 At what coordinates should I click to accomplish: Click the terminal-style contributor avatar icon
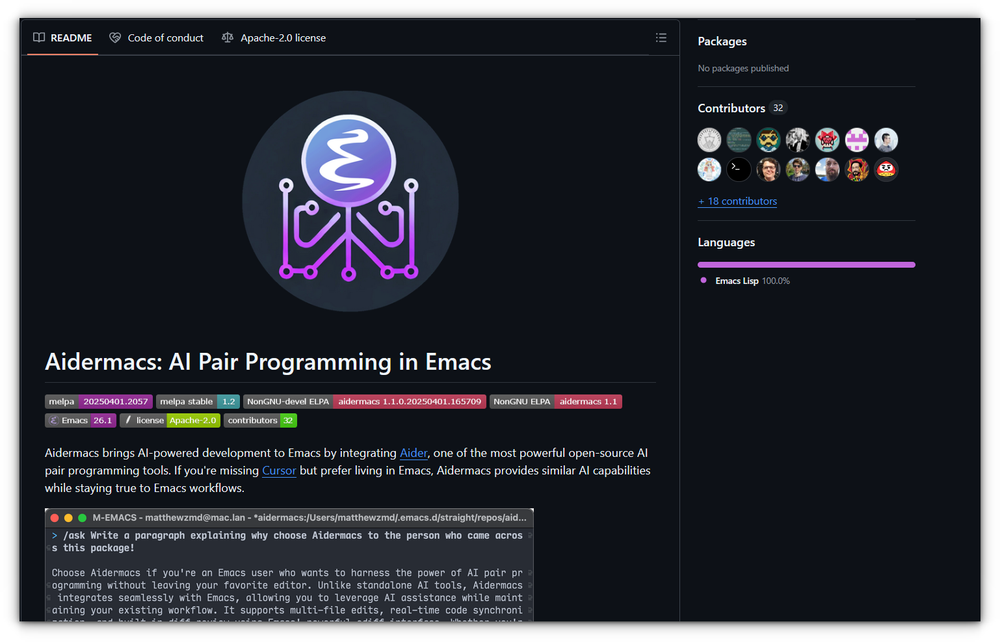point(738,169)
